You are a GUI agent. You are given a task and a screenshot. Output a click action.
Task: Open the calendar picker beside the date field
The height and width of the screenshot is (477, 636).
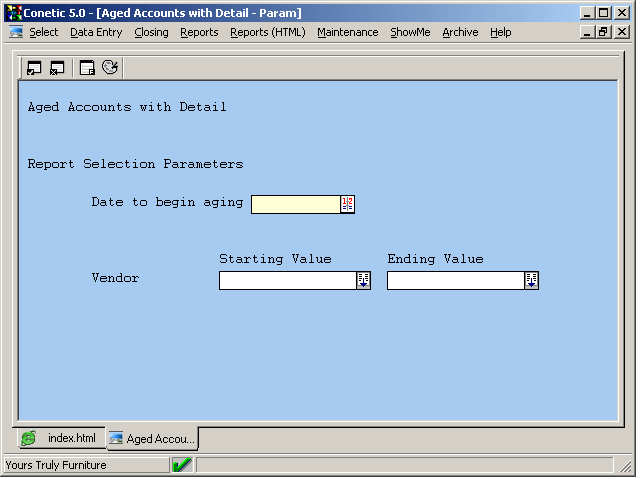pos(348,204)
